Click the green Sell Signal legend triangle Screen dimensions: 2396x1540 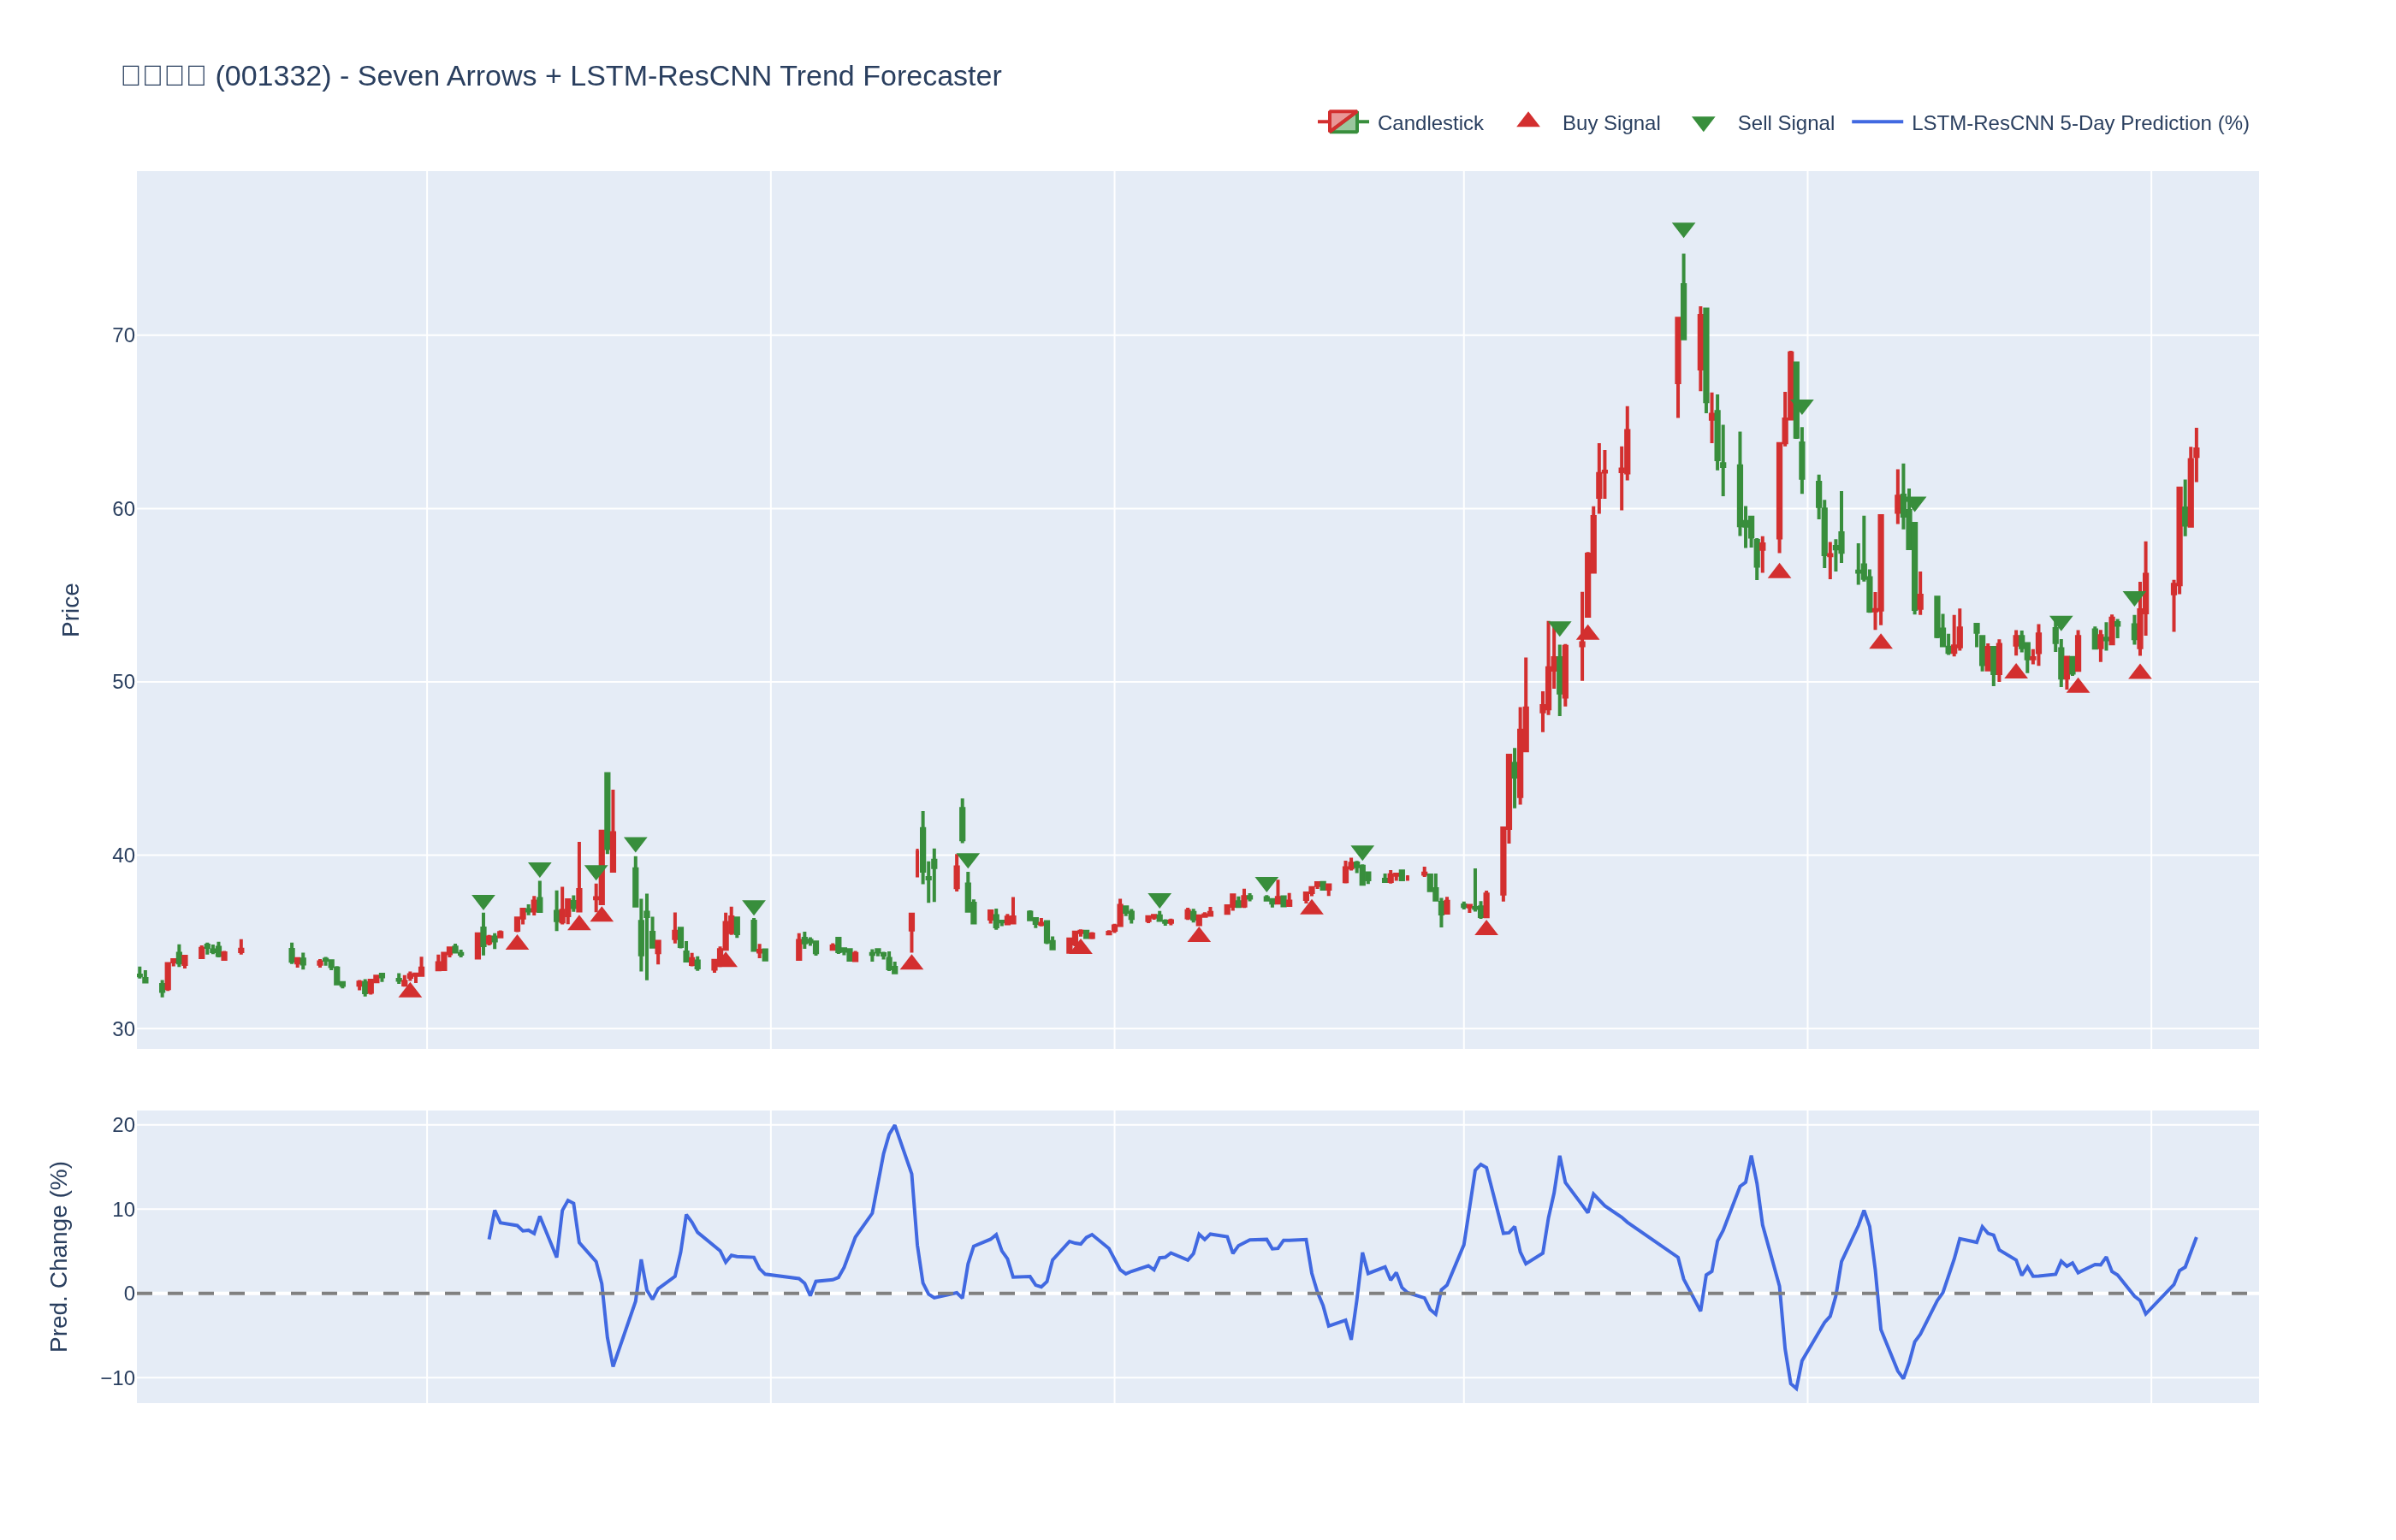[1703, 124]
